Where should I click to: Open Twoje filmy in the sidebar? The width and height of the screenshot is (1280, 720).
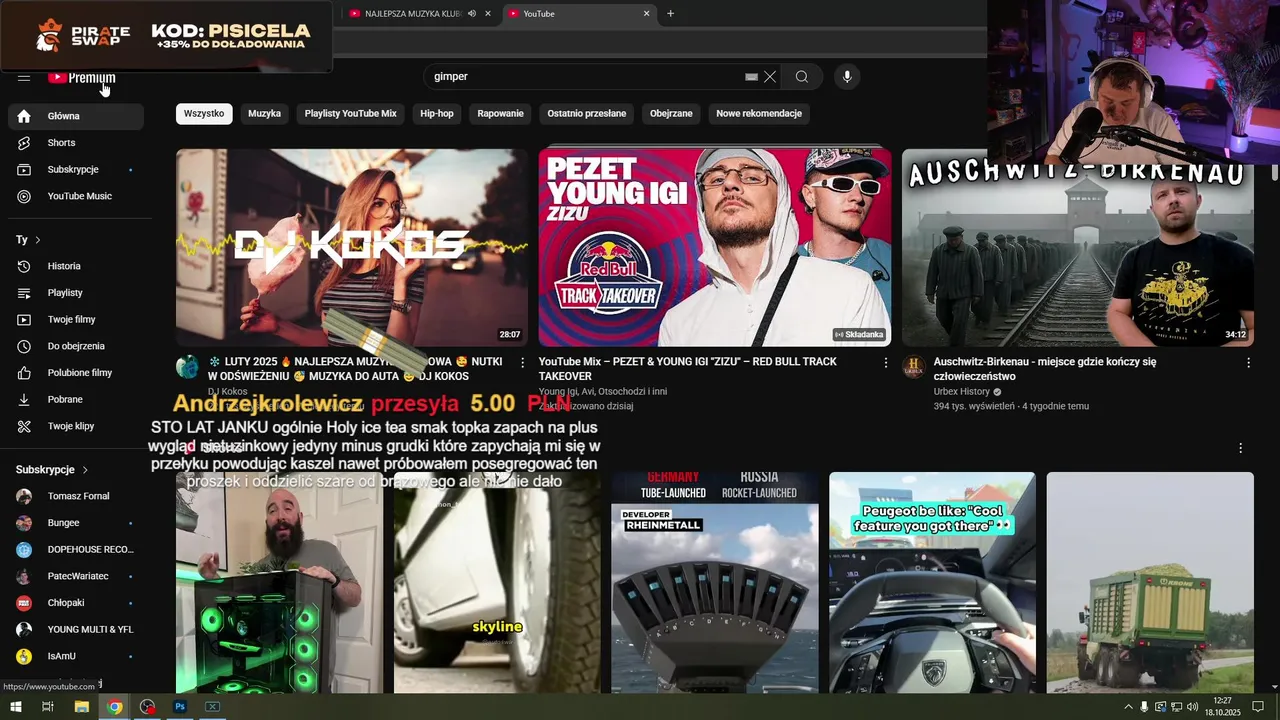(x=76, y=320)
